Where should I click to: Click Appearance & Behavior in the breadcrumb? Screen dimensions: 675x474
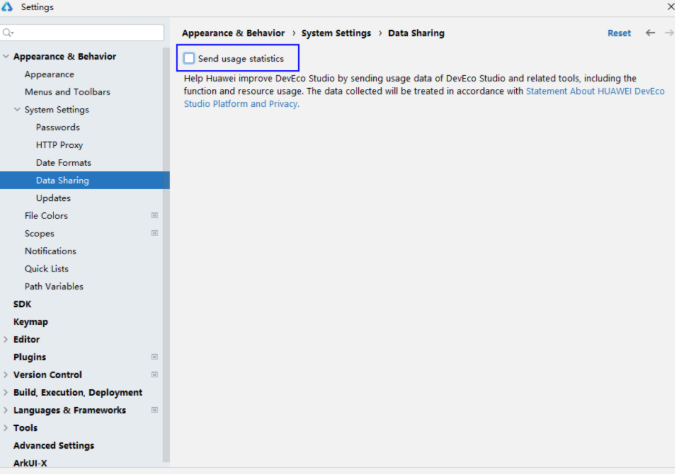[233, 33]
